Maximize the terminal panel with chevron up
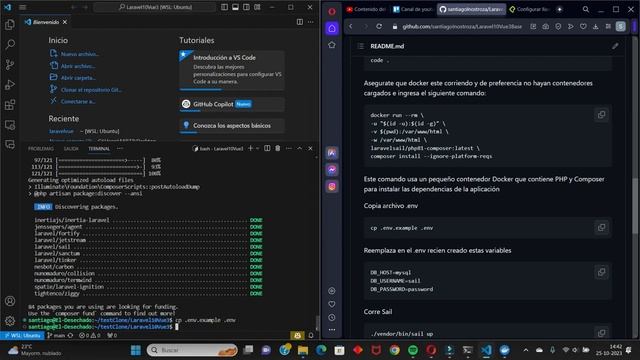The width and height of the screenshot is (640, 360). pyautogui.click(x=300, y=148)
